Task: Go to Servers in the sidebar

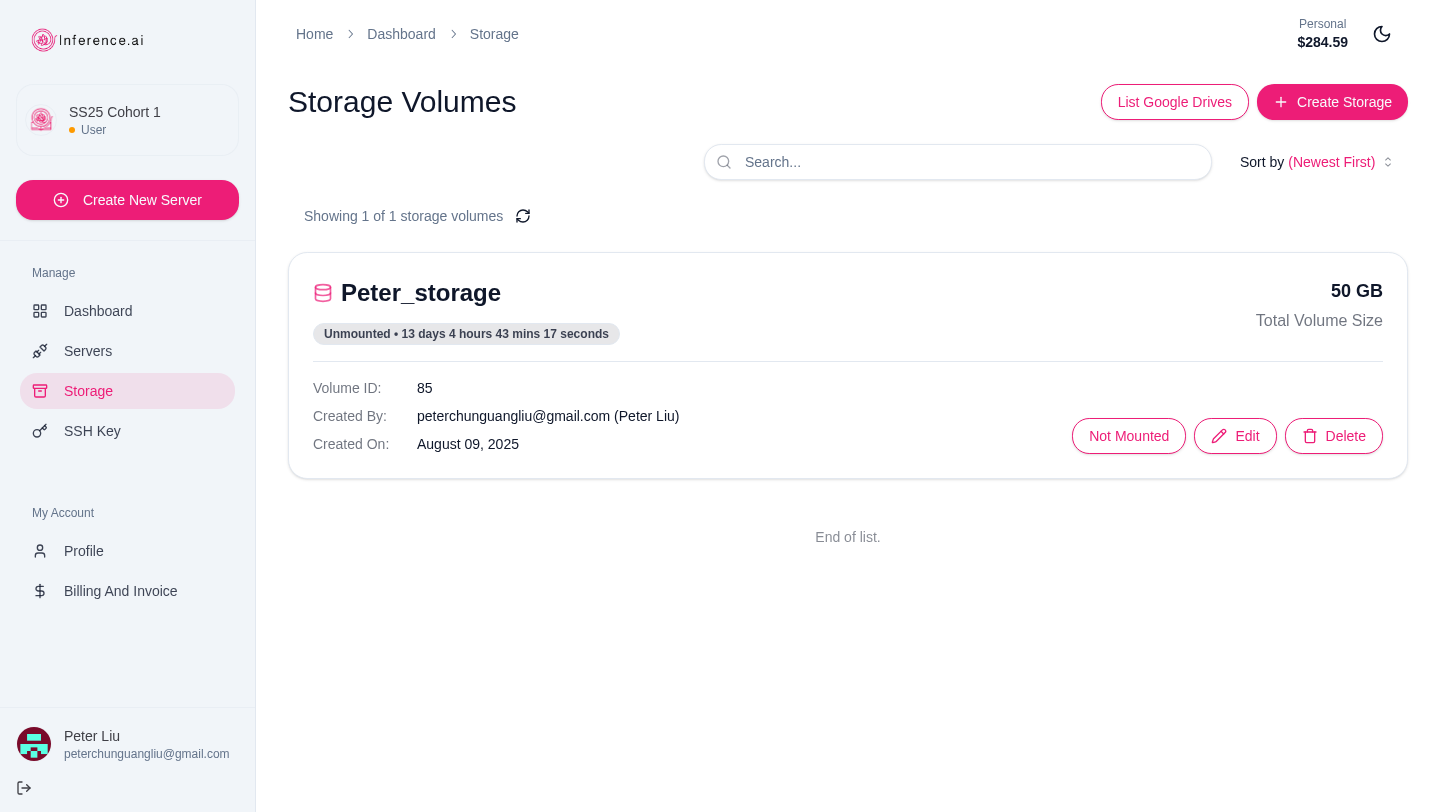Action: [x=88, y=351]
